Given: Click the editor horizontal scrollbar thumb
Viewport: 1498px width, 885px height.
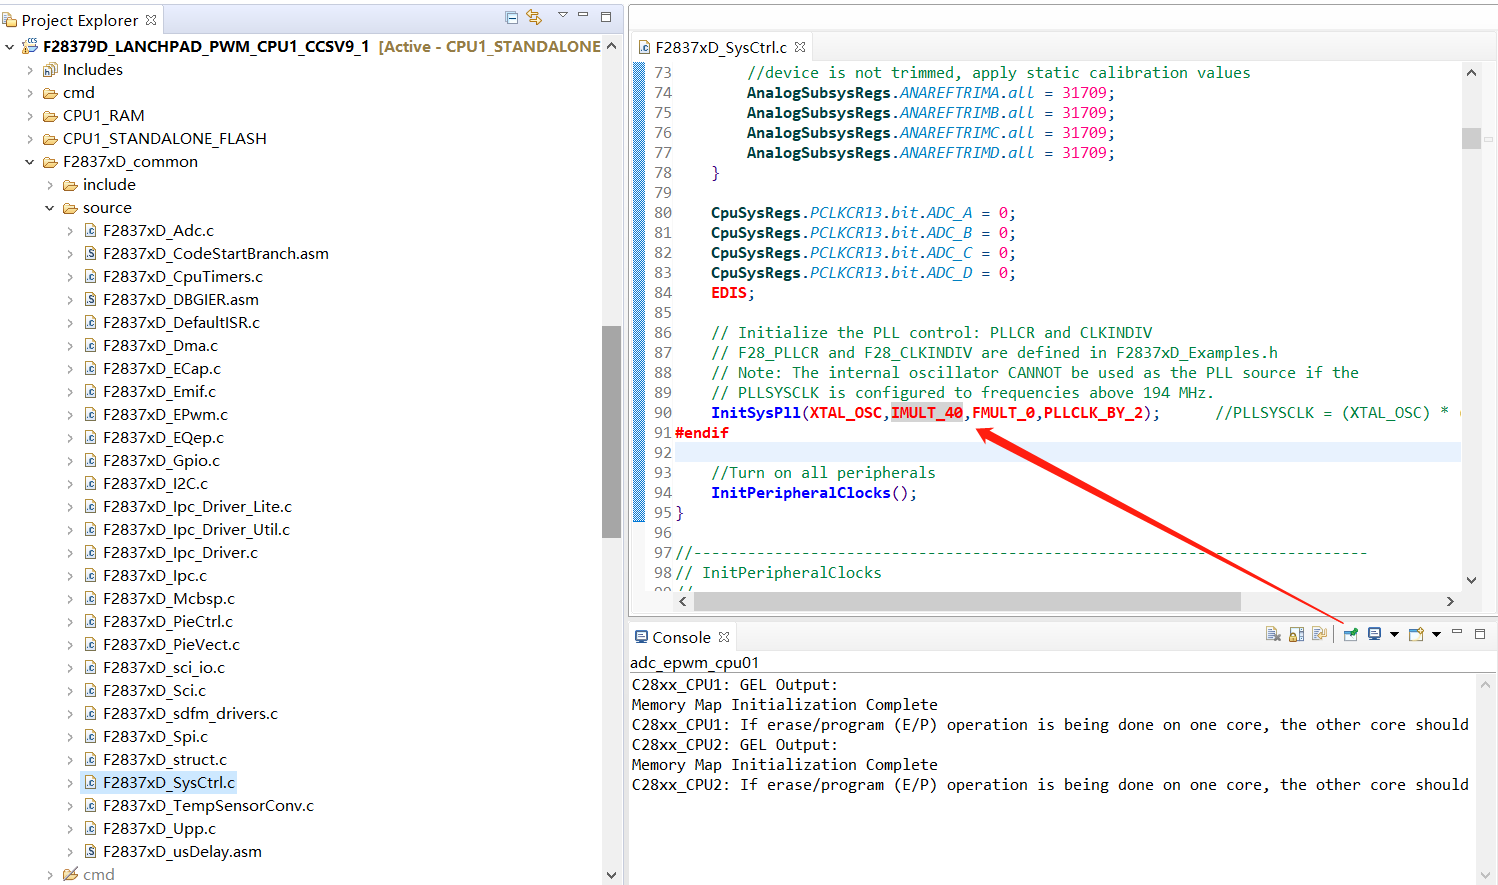Looking at the screenshot, I should [967, 601].
